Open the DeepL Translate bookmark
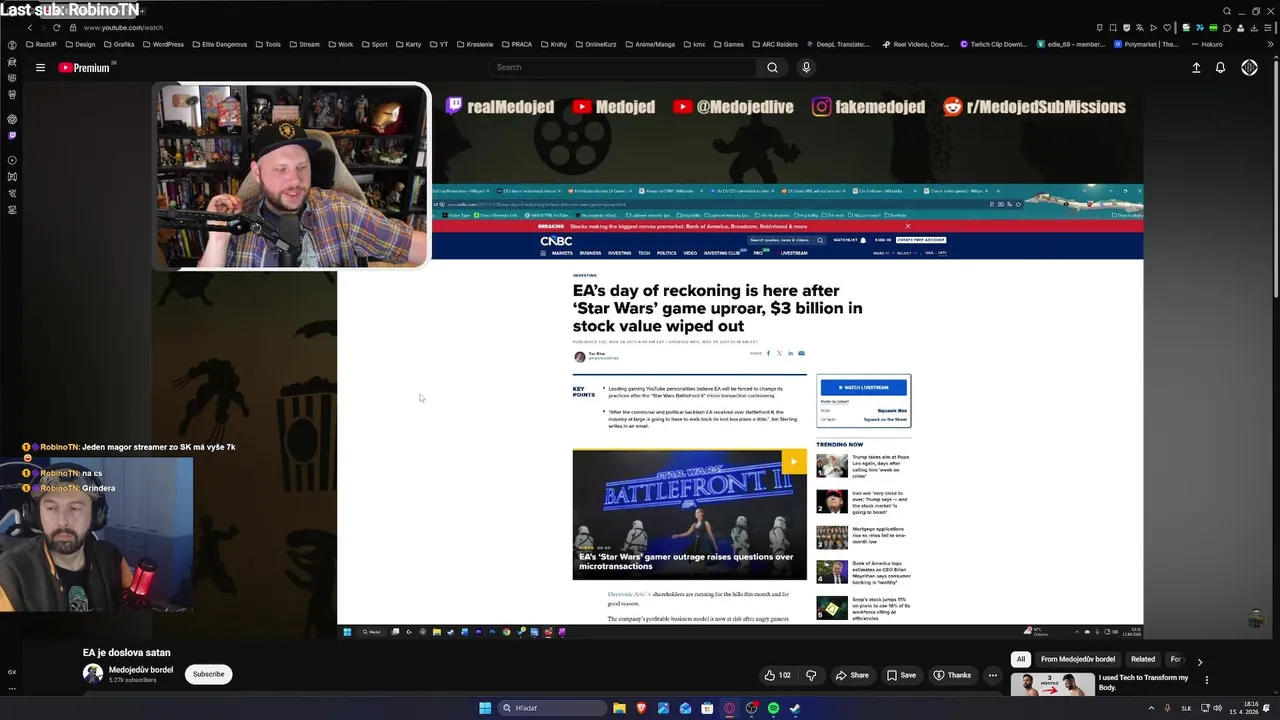1280x720 pixels. (838, 44)
